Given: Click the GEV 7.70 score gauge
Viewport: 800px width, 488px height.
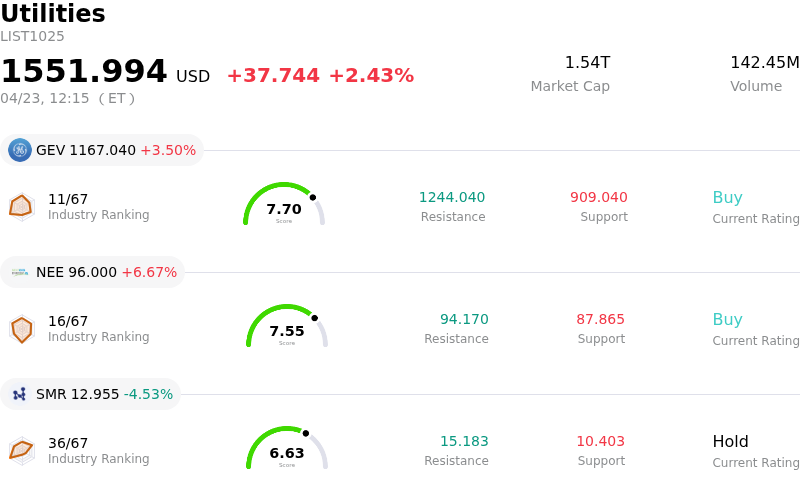Looking at the screenshot, I should [x=284, y=206].
